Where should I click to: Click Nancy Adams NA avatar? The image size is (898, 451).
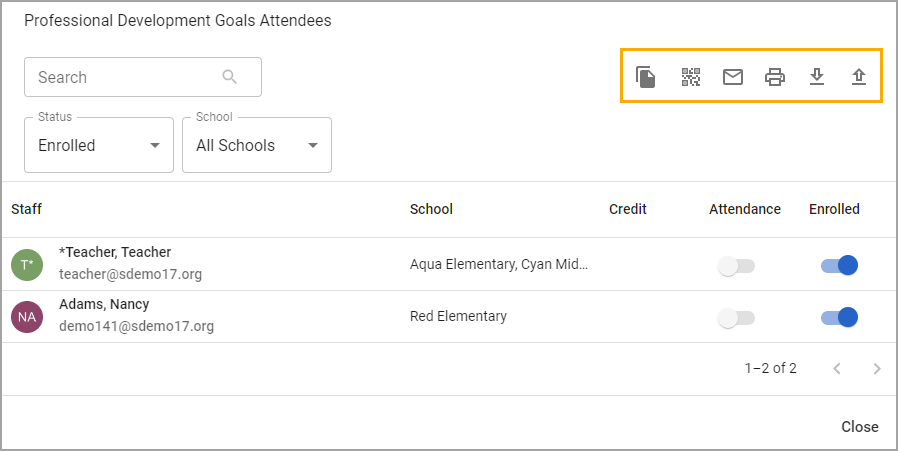pyautogui.click(x=27, y=317)
